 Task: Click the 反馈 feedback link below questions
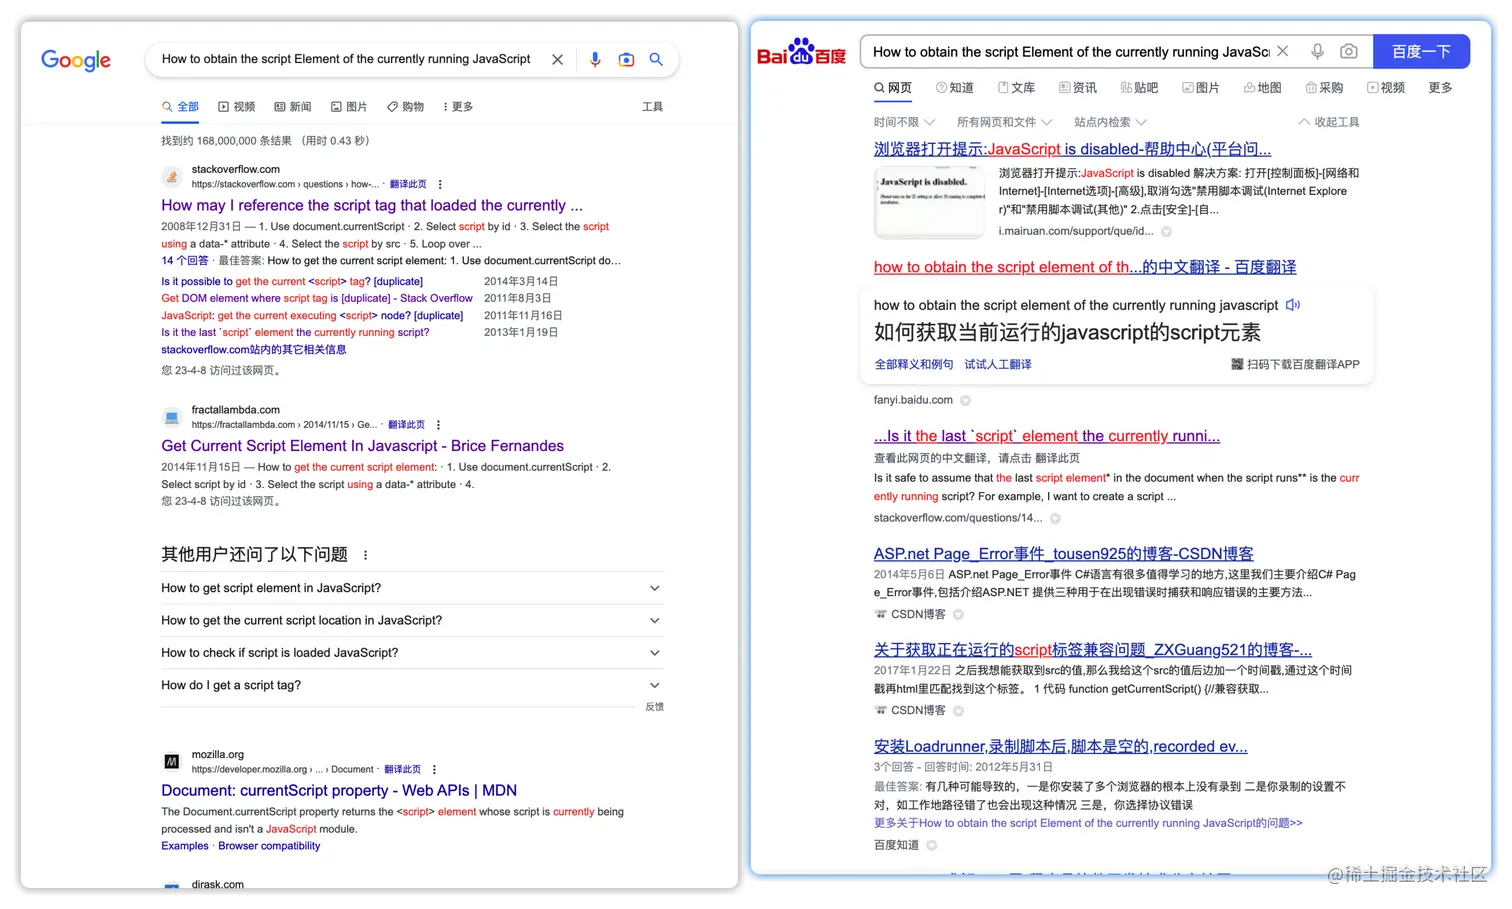coord(654,707)
